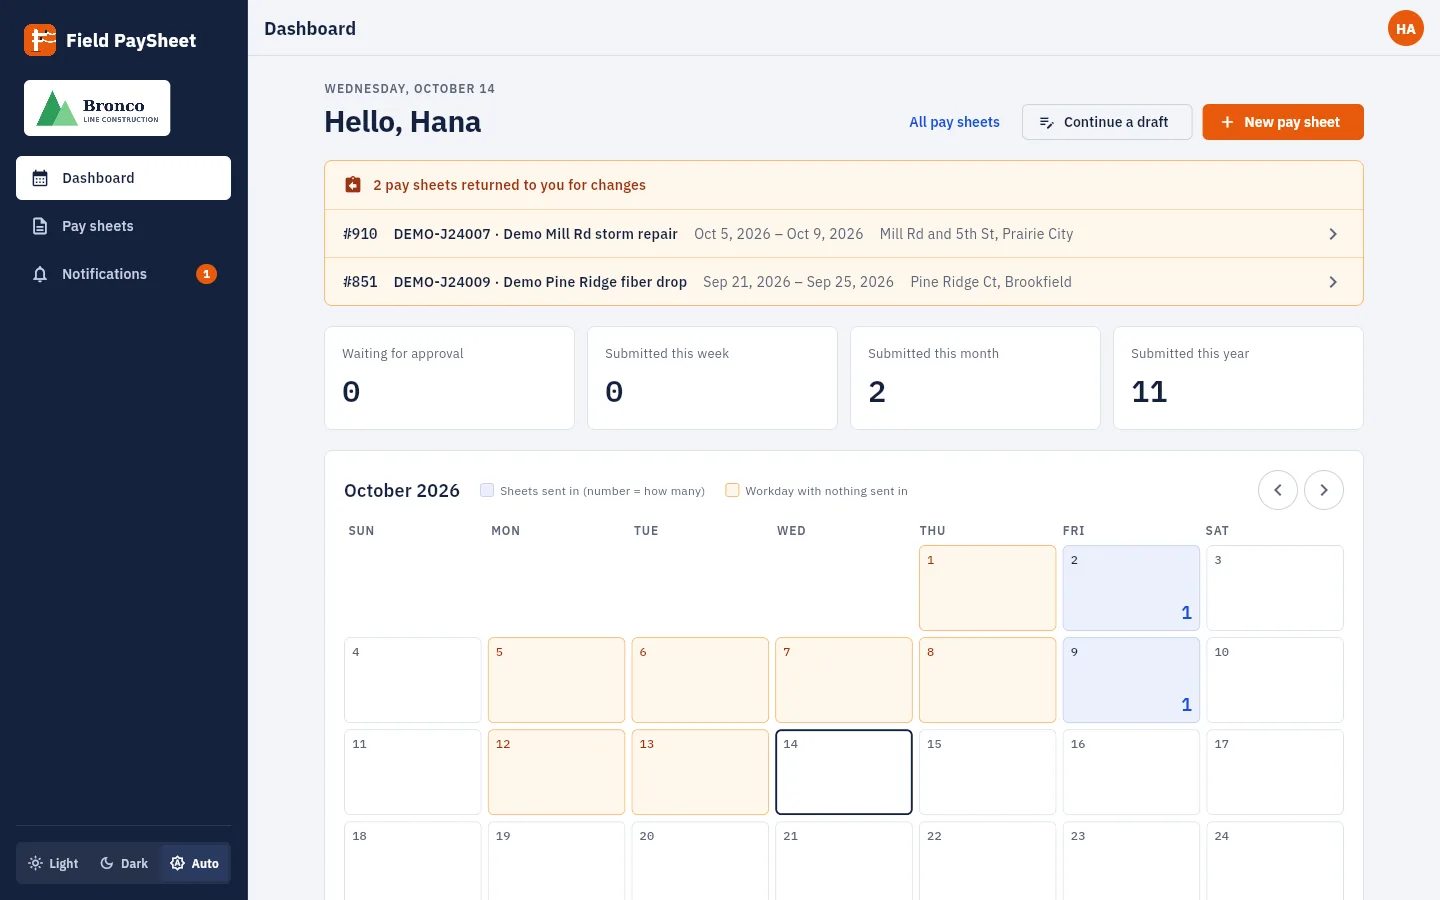
Task: Open the Bronco Line Construction company logo
Action: click(97, 108)
